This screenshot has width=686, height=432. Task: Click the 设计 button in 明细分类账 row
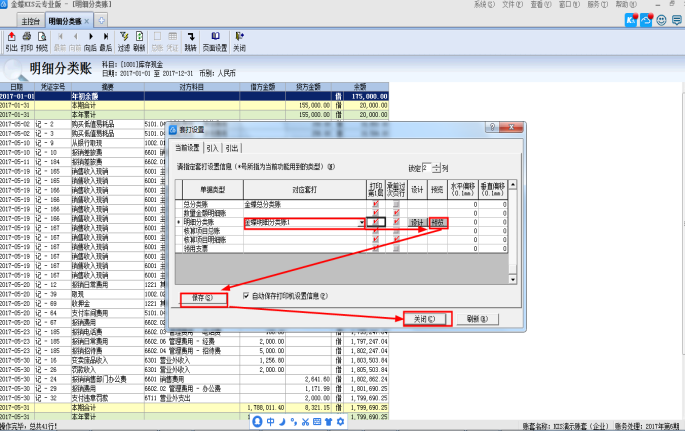[x=418, y=222]
